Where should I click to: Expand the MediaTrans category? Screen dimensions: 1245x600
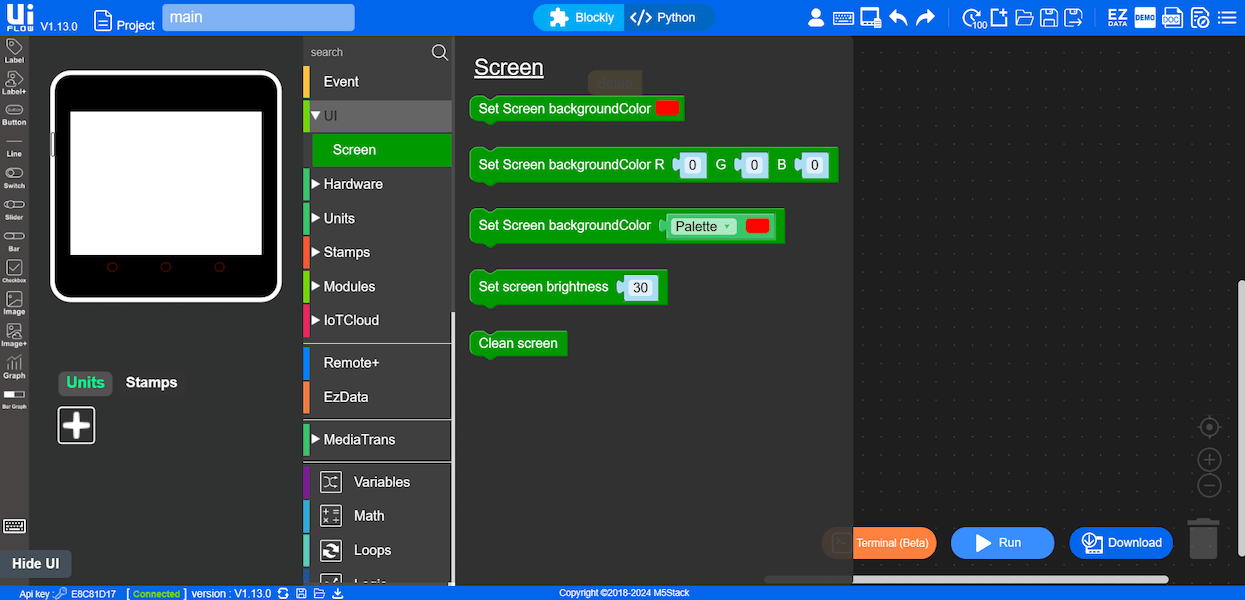316,439
